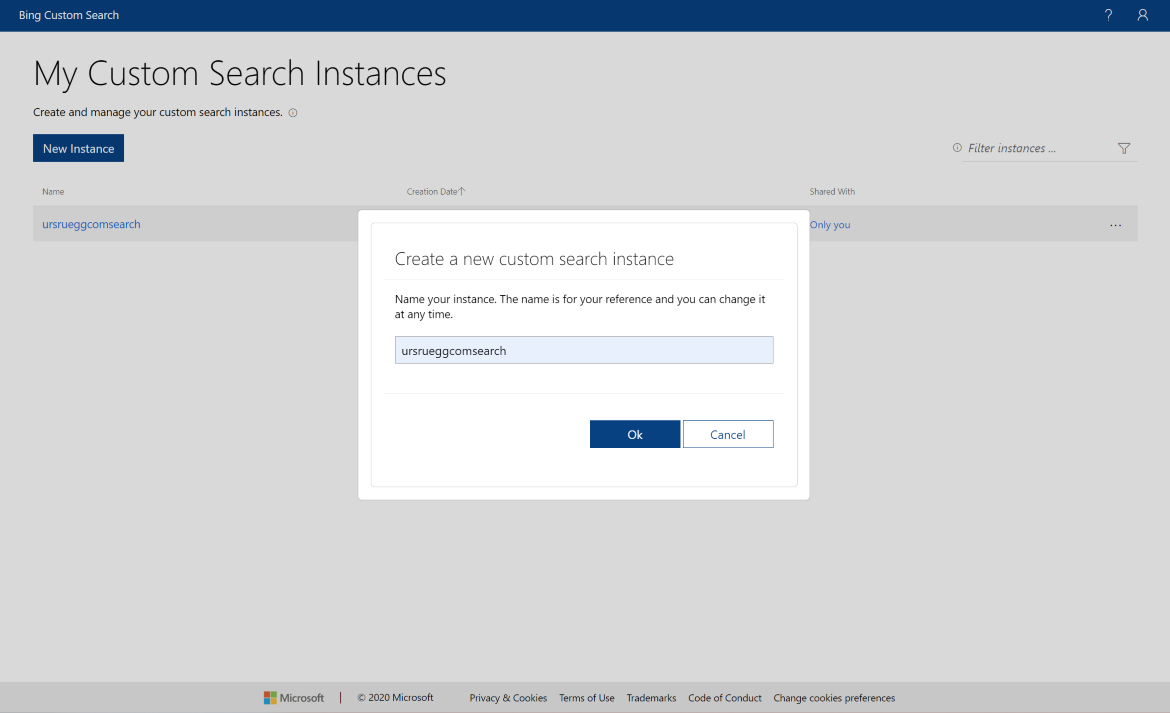Open the Trademarks footer link
This screenshot has height=713, width=1170.
(x=651, y=698)
